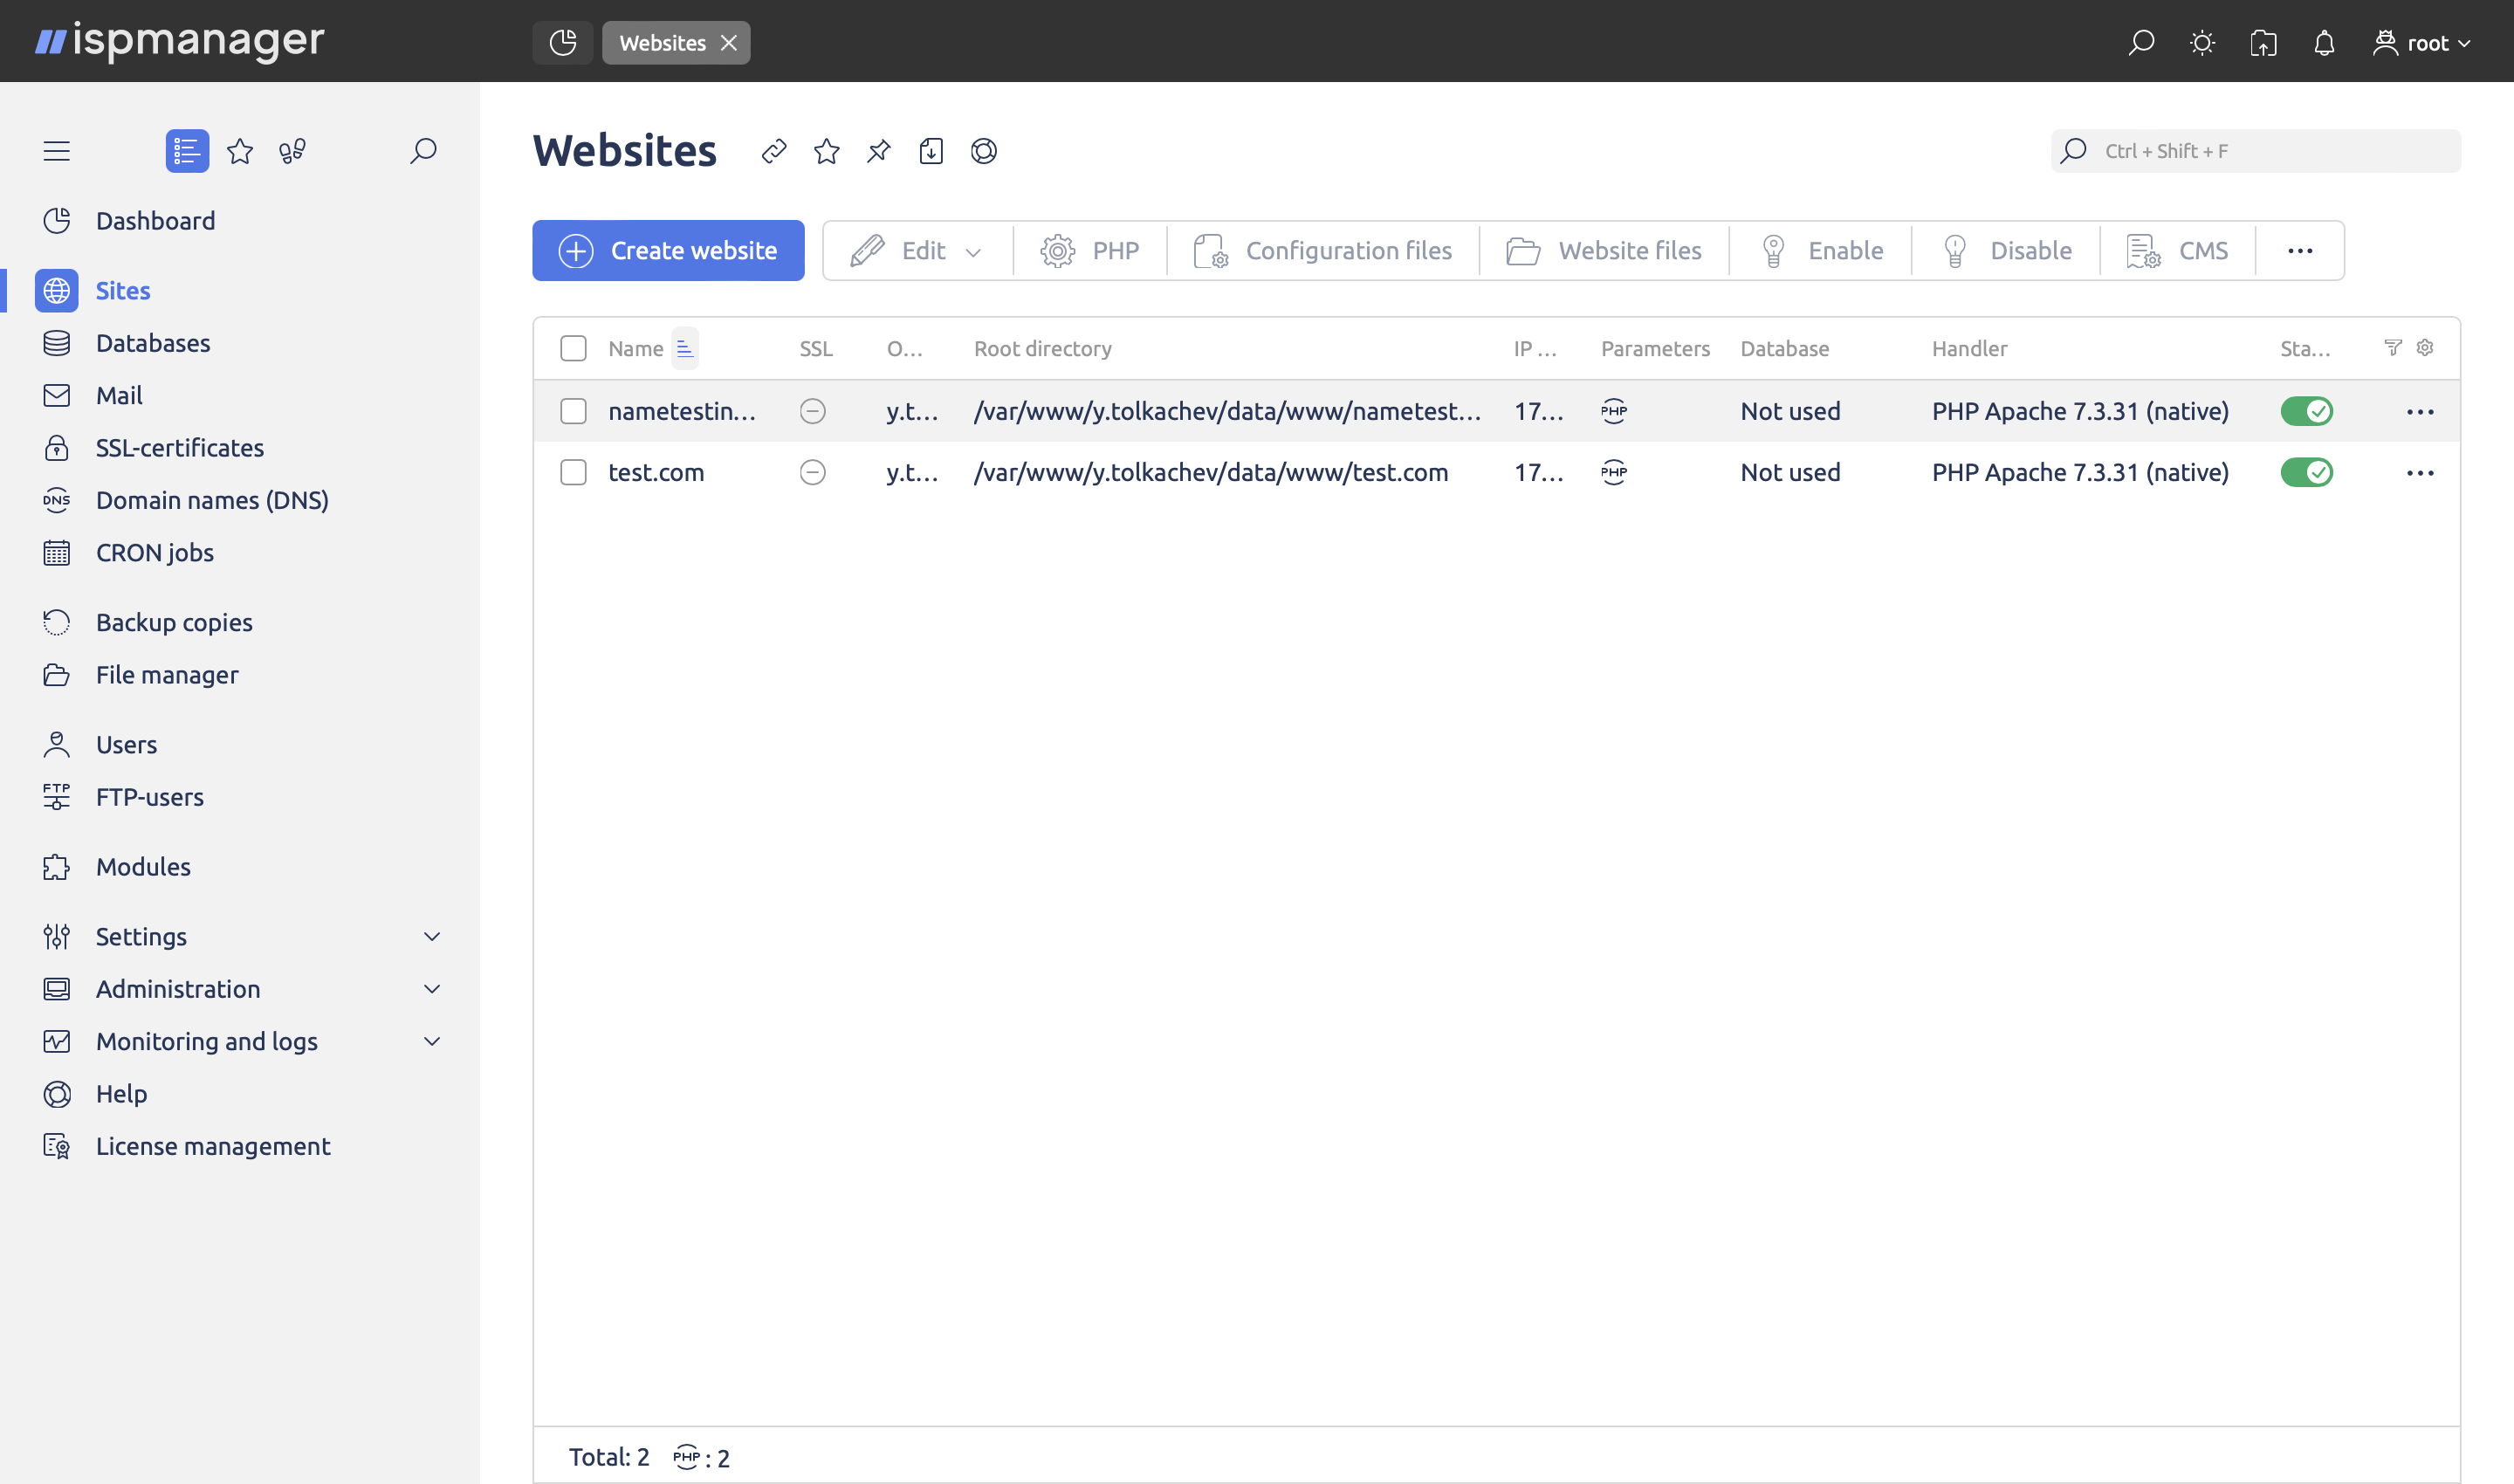Open list settings with gear icon above table

[2424, 347]
